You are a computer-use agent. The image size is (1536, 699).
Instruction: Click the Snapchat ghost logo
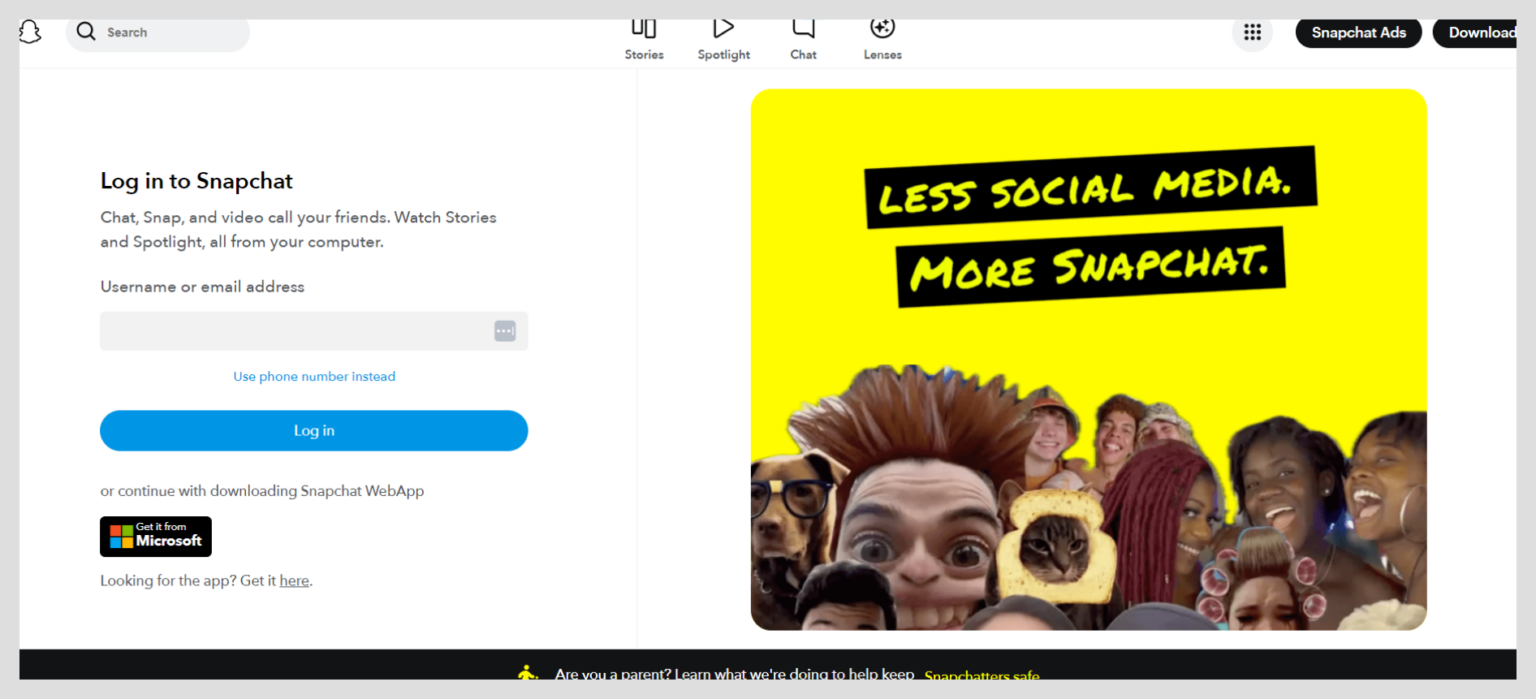pyautogui.click(x=29, y=31)
